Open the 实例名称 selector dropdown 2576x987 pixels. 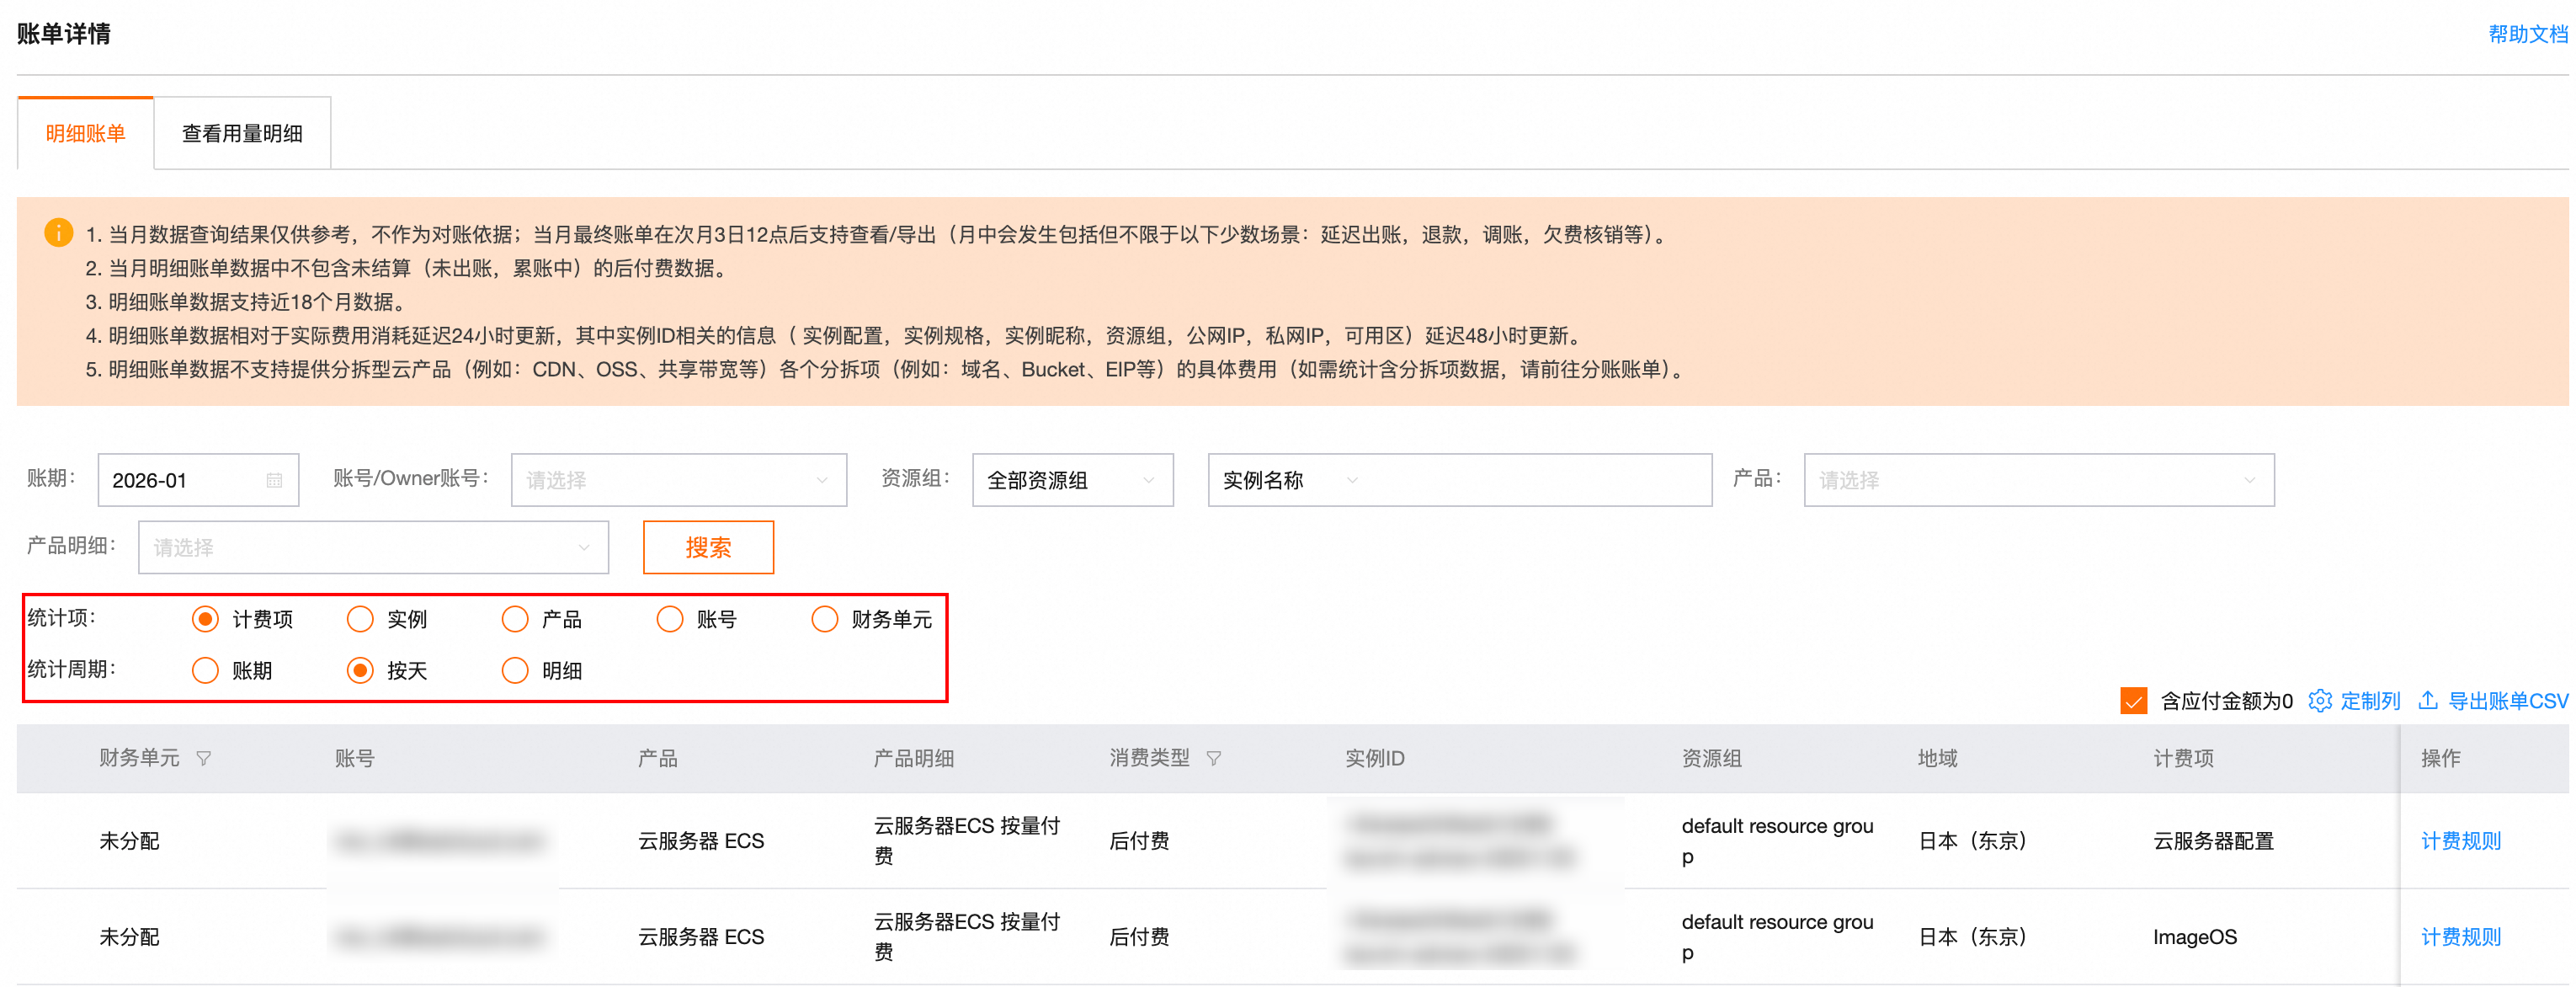(1289, 481)
